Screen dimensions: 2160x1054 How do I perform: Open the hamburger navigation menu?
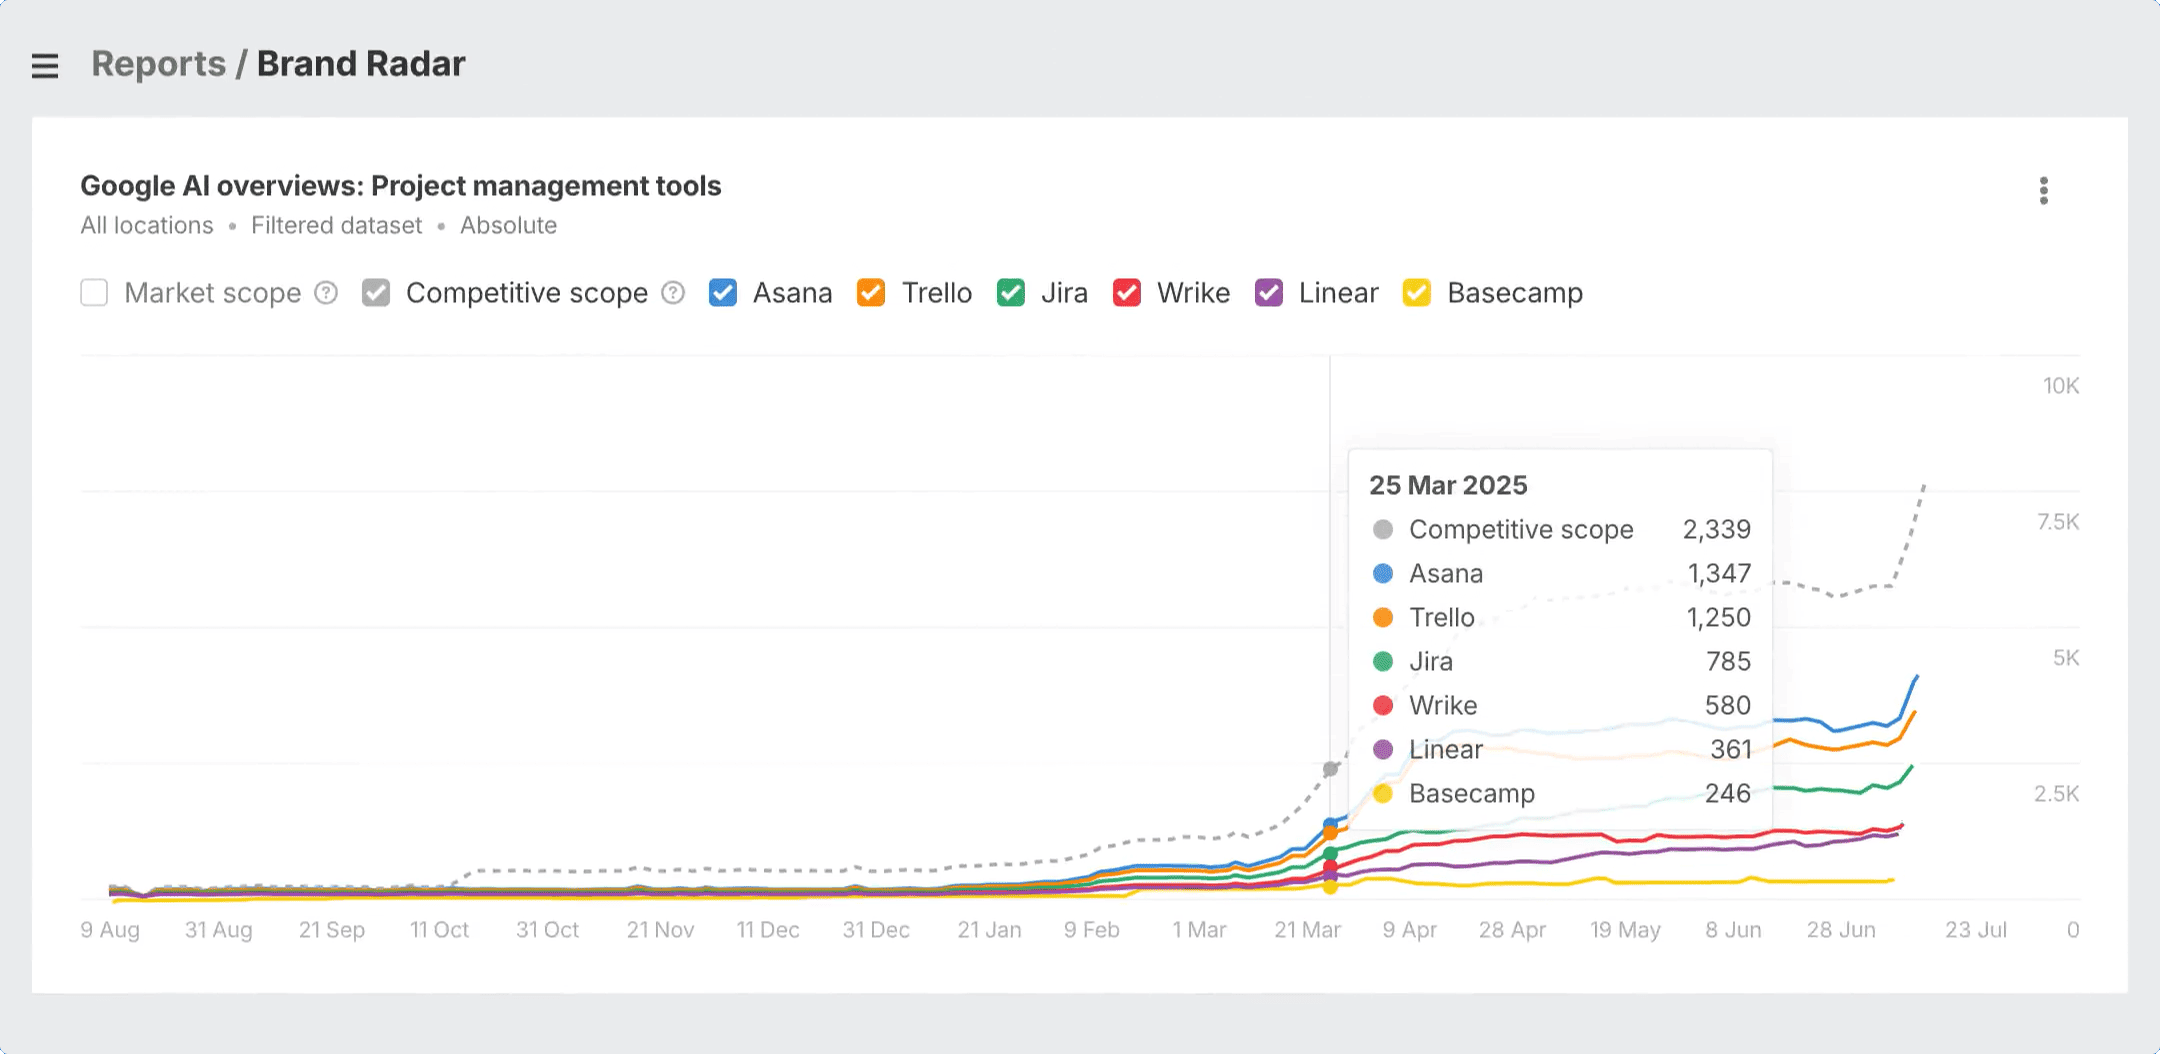(x=45, y=66)
